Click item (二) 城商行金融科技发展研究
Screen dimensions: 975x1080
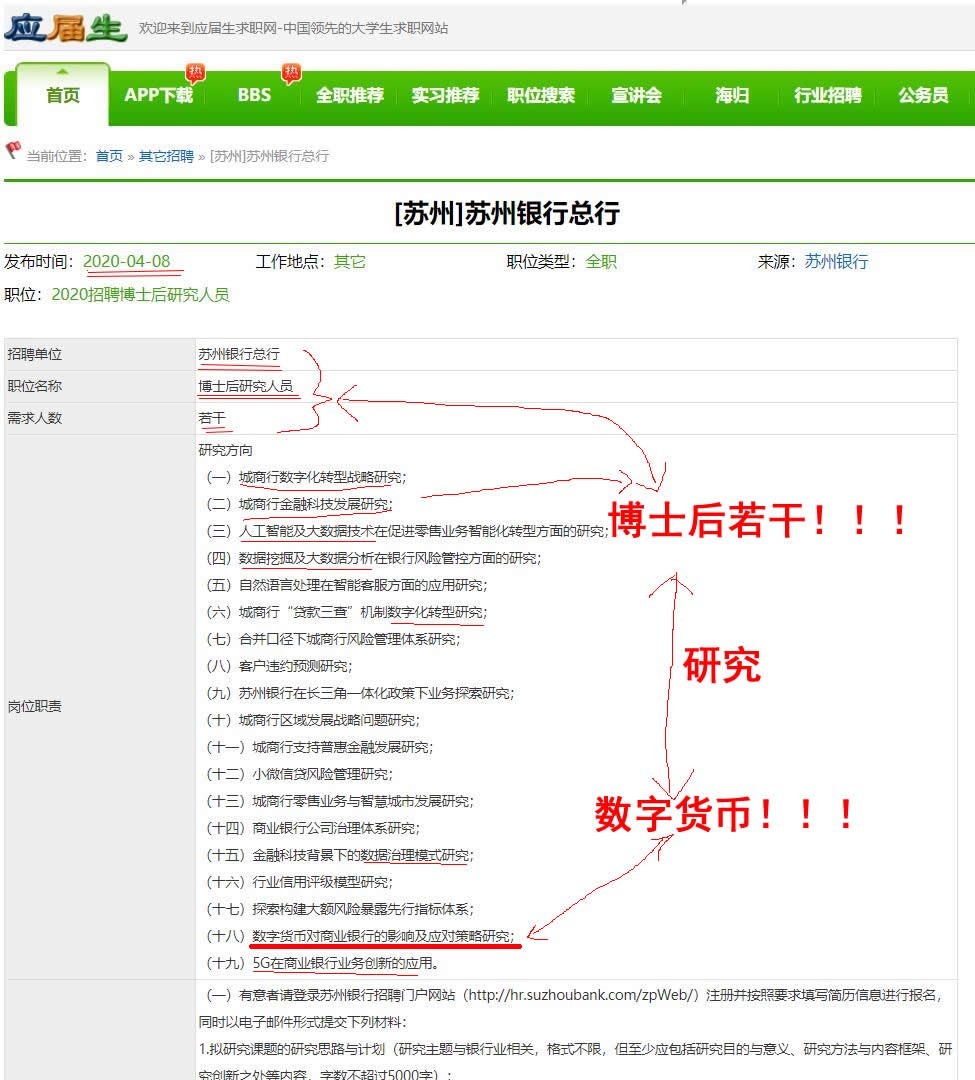300,504
